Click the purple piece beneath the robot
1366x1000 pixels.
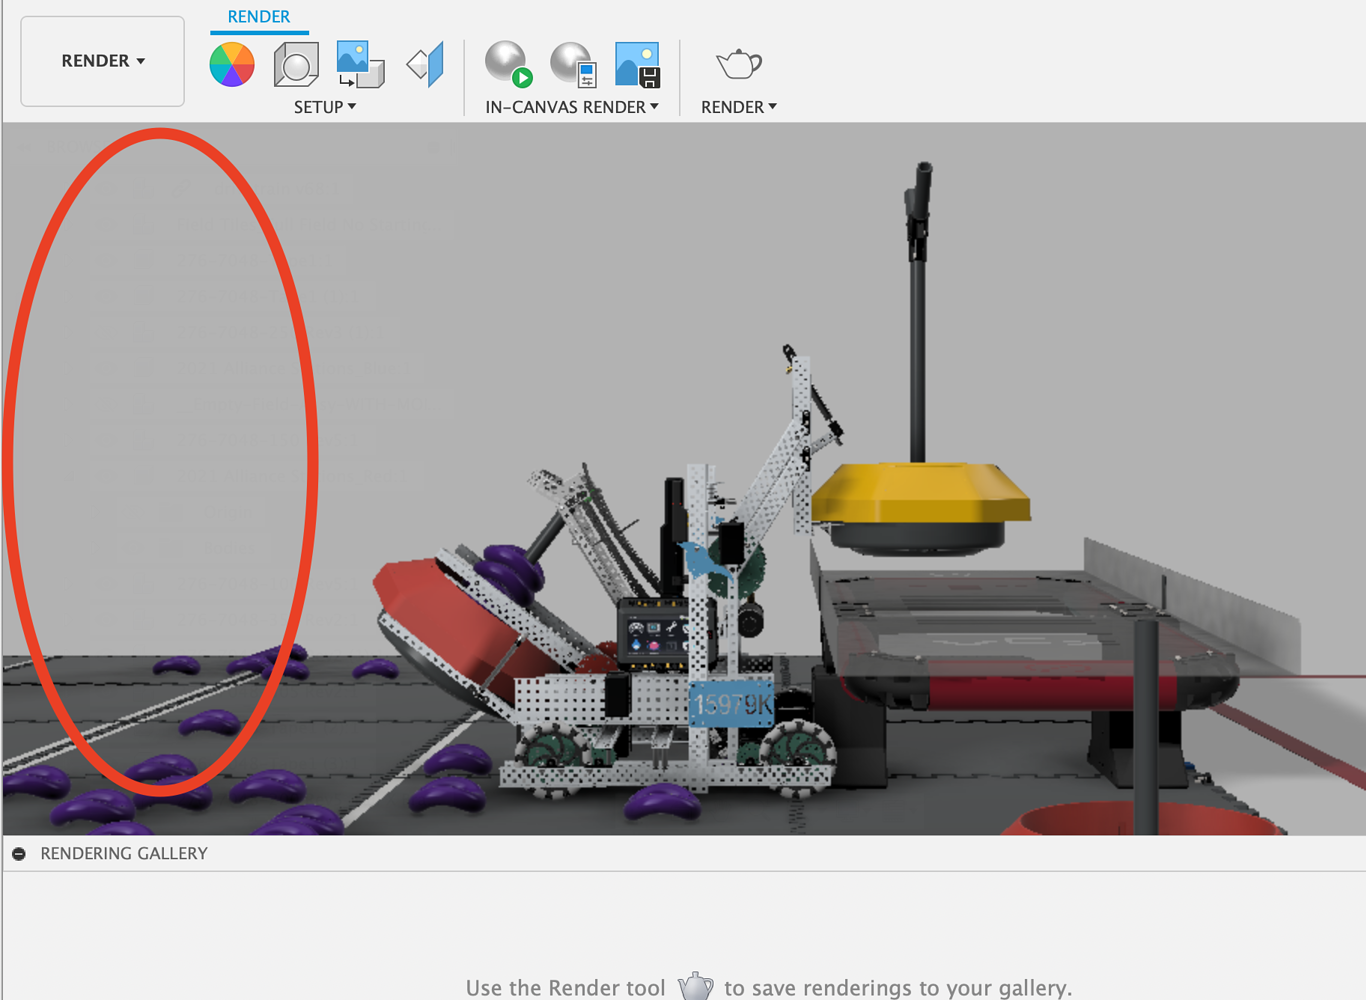point(663,800)
